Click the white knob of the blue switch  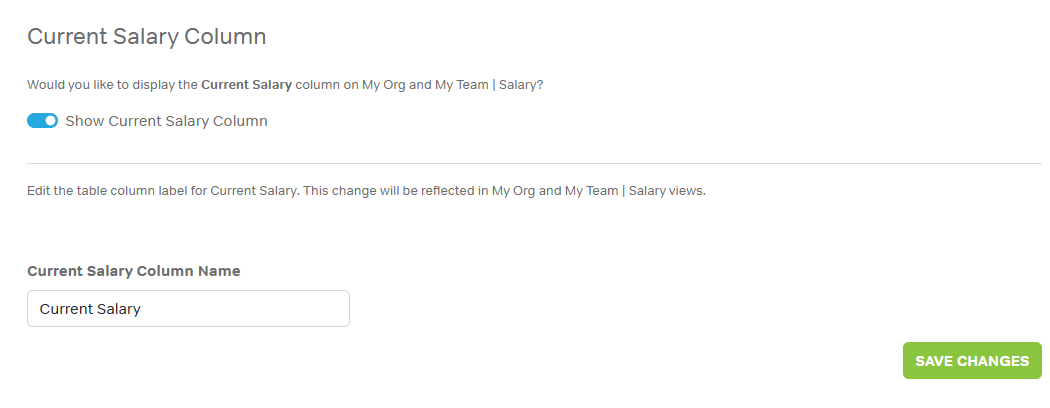(x=50, y=121)
